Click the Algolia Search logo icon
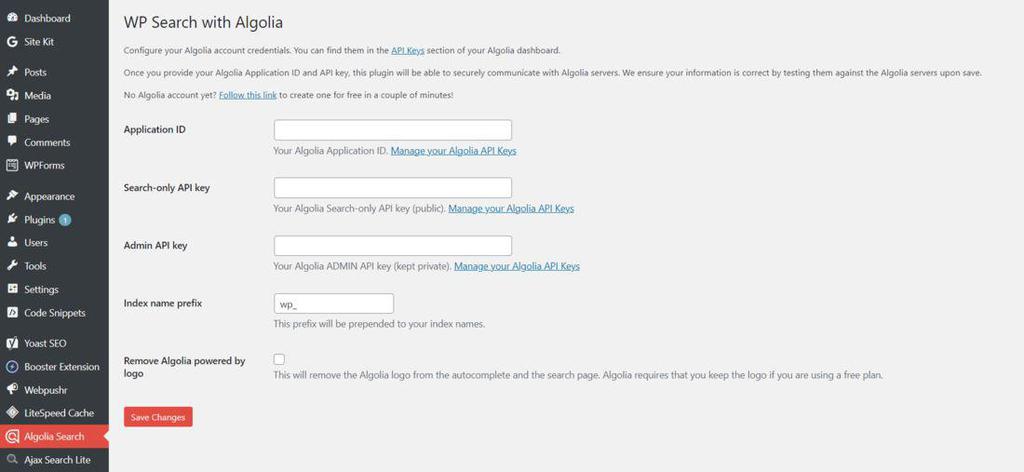This screenshot has width=1024, height=472. (x=12, y=436)
